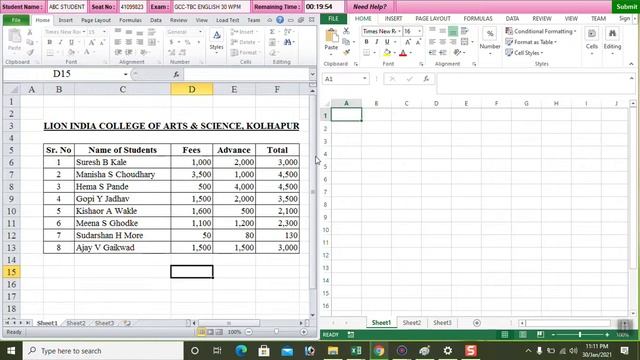Select cell A1 in the right worksheet
This screenshot has width=640, height=360.
click(346, 115)
